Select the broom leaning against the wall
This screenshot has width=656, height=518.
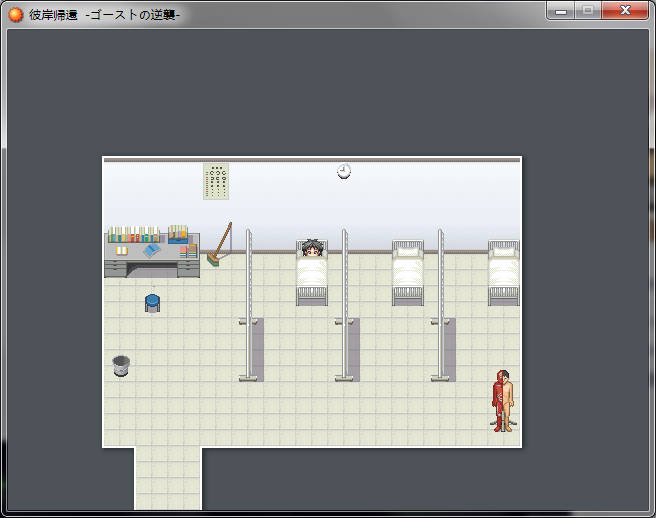pos(219,245)
